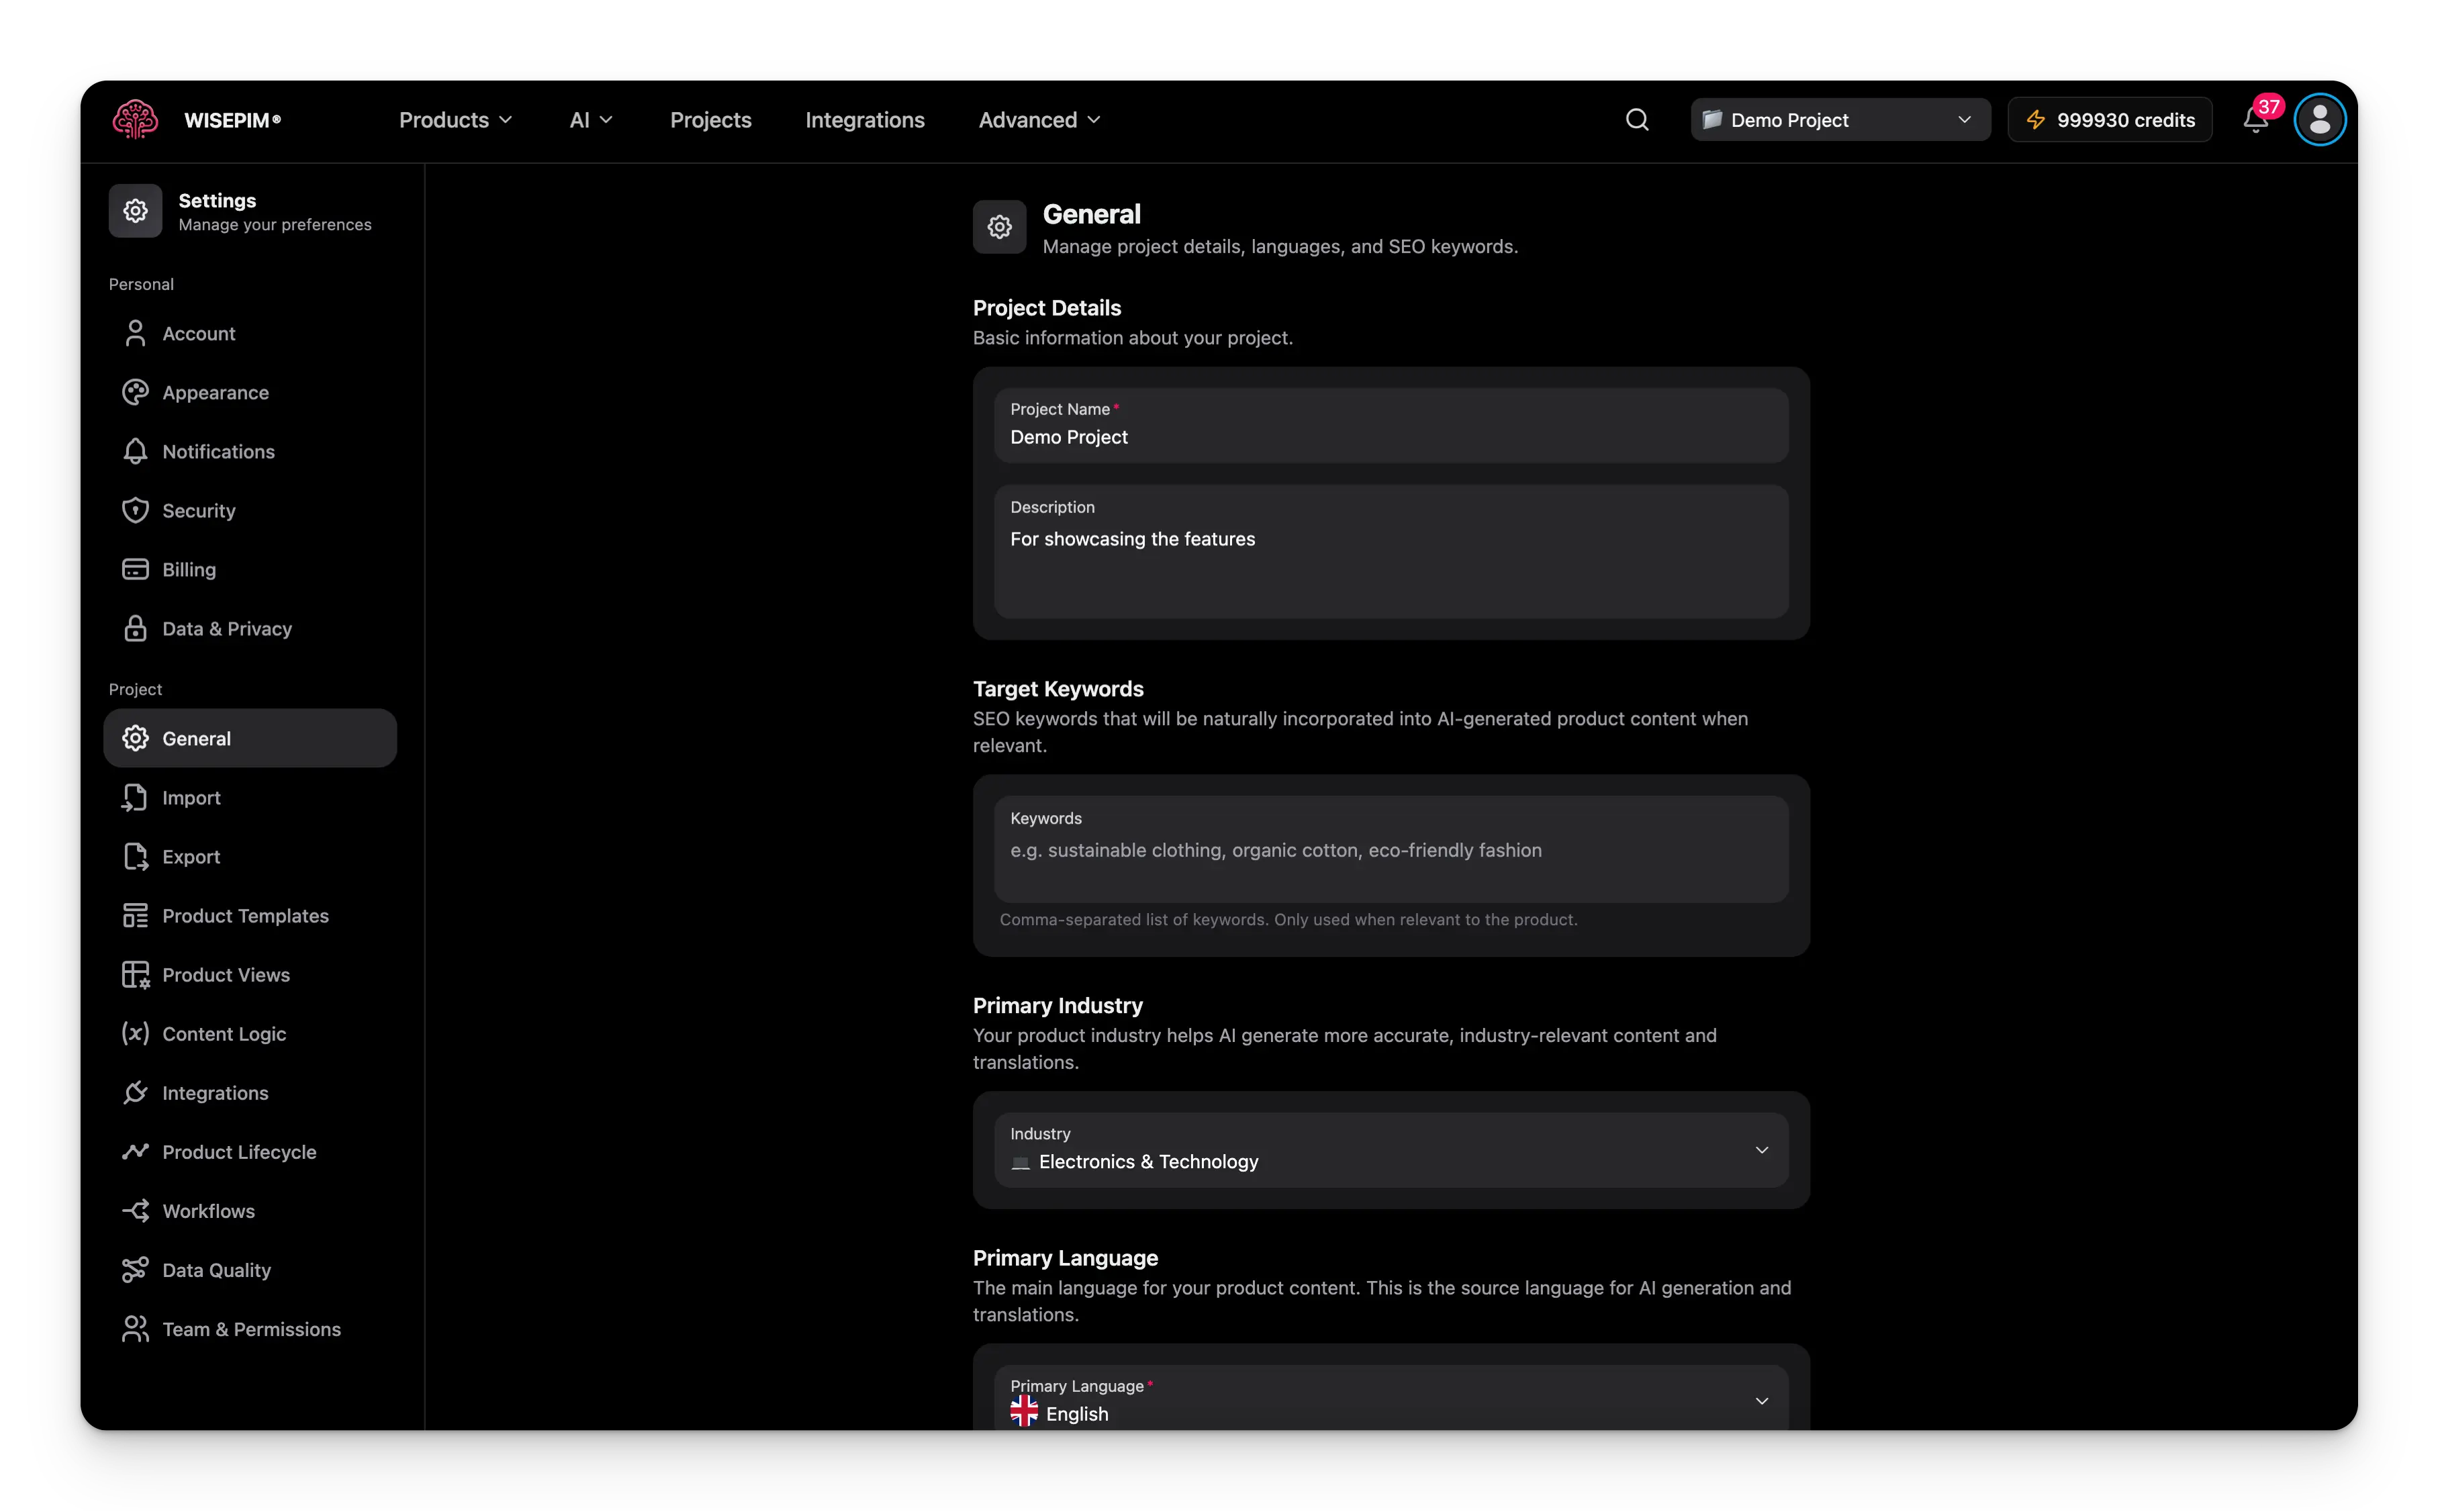Open the Advanced navigation menu

click(x=1037, y=119)
